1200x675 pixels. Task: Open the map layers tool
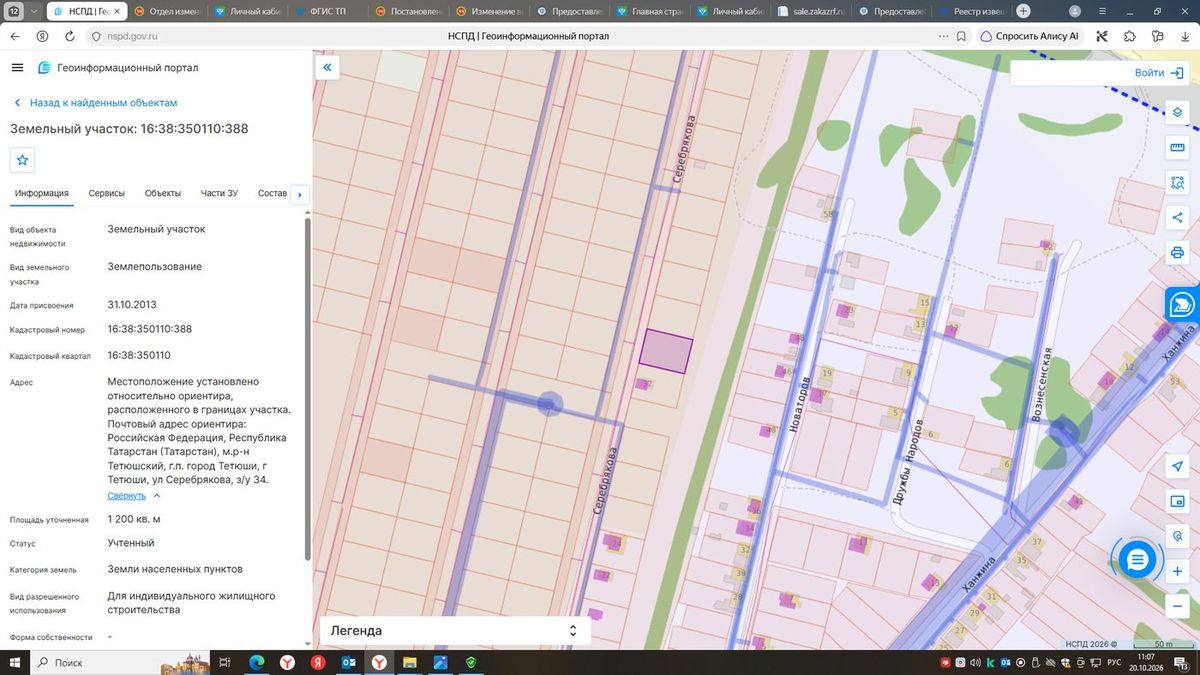pyautogui.click(x=1177, y=113)
